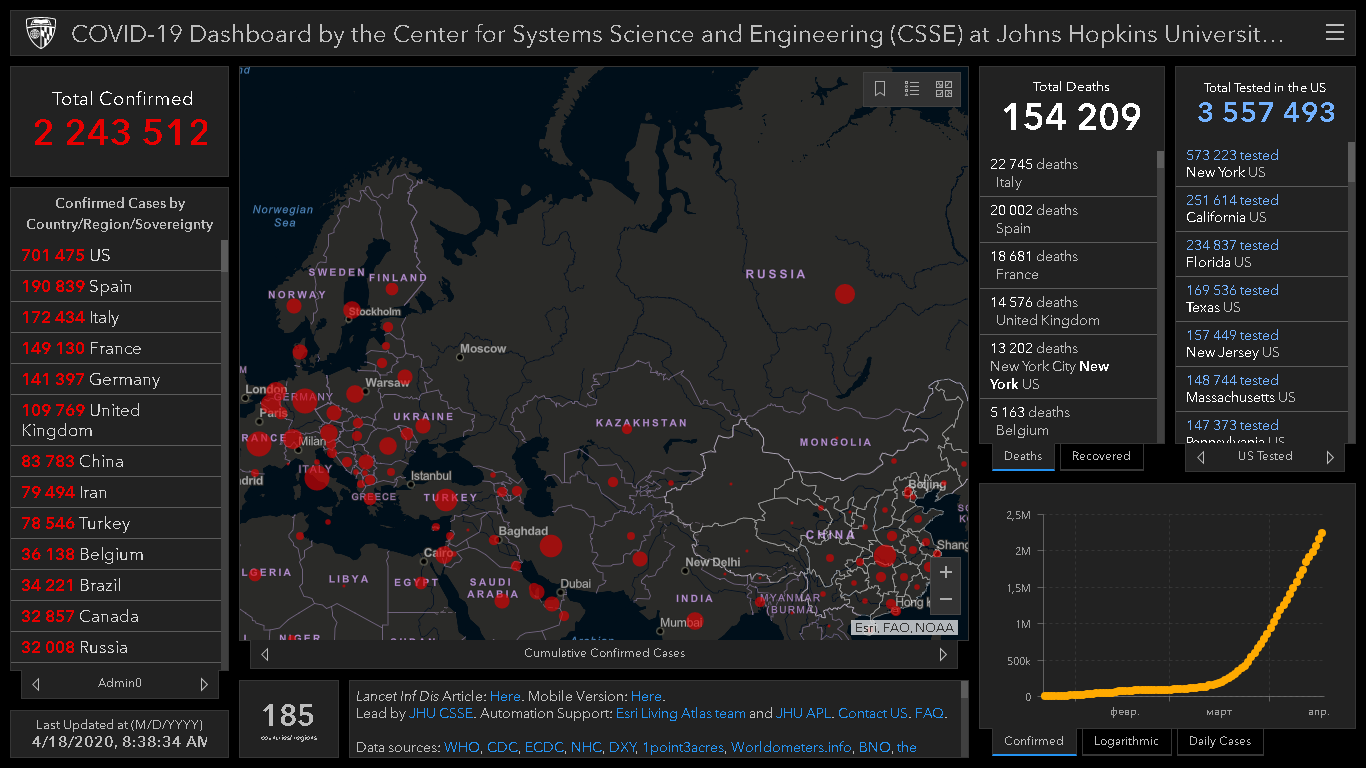Click the right arrow next to Admin0

click(x=204, y=684)
